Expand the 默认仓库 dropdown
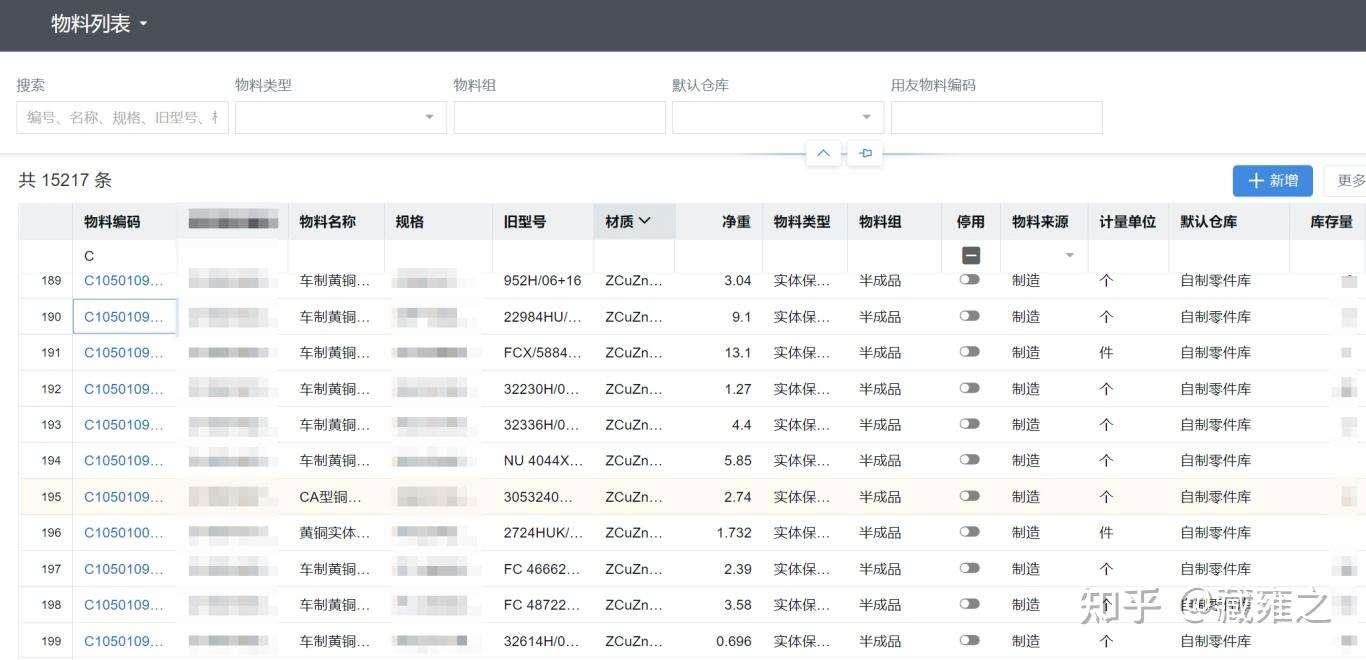This screenshot has height=660, width=1366. pyautogui.click(x=778, y=118)
